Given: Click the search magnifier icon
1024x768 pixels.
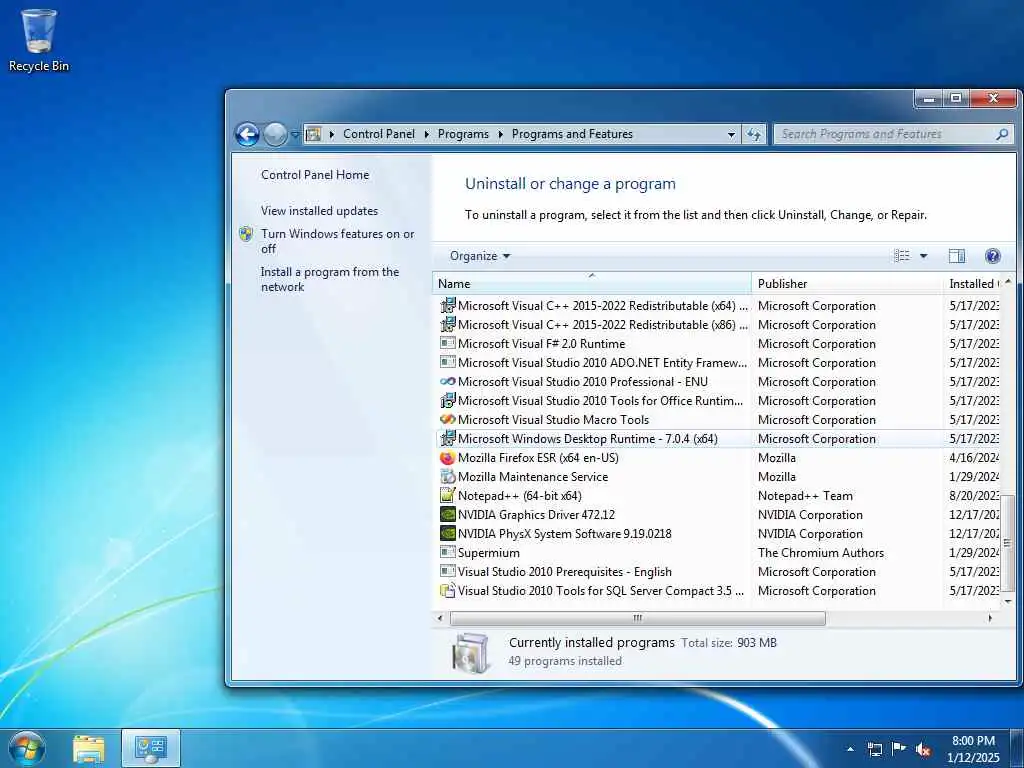Looking at the screenshot, I should click(1002, 134).
